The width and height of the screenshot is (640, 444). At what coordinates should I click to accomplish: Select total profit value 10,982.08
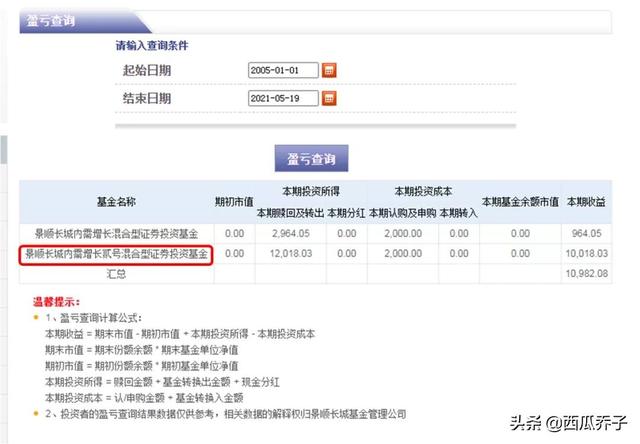coord(587,273)
